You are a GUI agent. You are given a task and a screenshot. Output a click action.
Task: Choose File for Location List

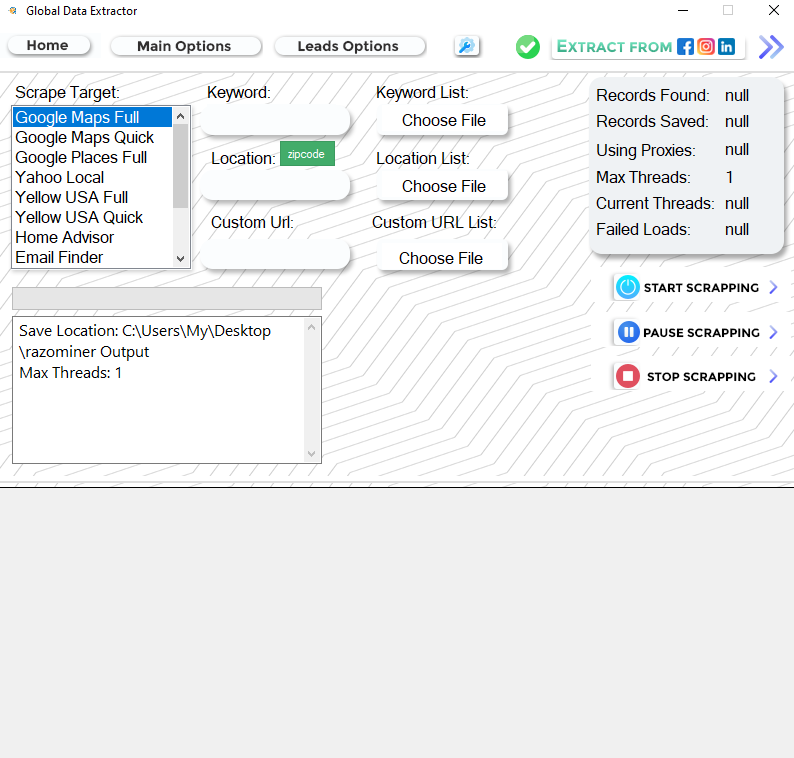(443, 186)
